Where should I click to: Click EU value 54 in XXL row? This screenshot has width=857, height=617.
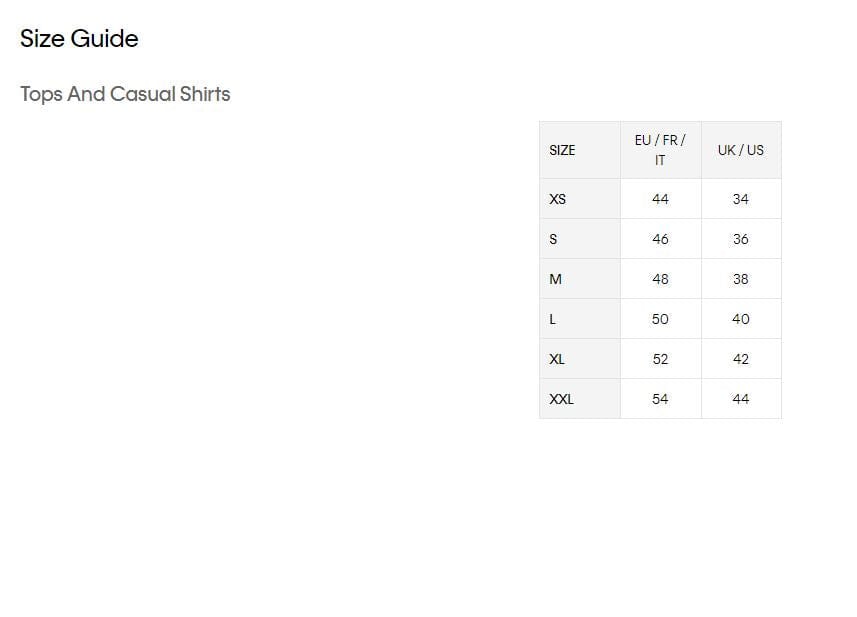(x=660, y=399)
